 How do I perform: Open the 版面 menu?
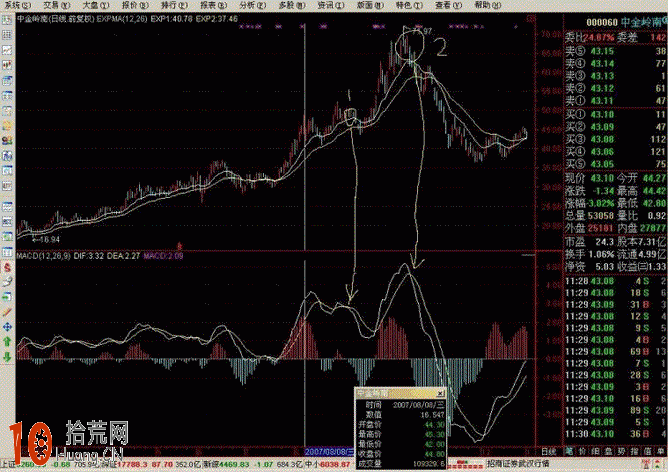[370, 5]
